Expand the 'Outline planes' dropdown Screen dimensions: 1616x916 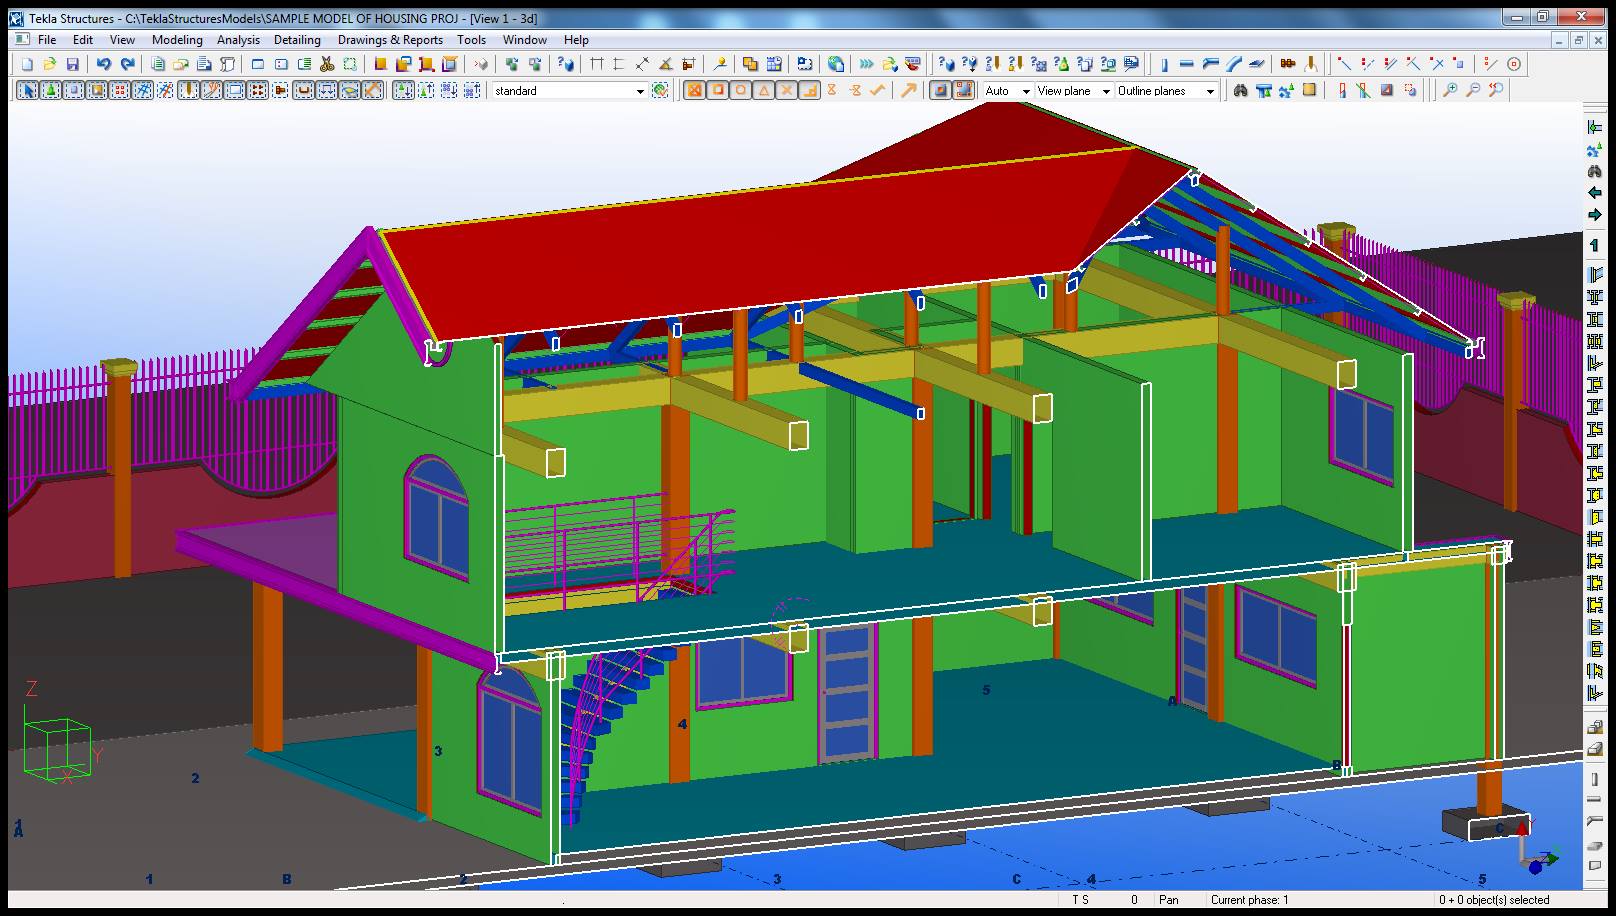(1210, 91)
